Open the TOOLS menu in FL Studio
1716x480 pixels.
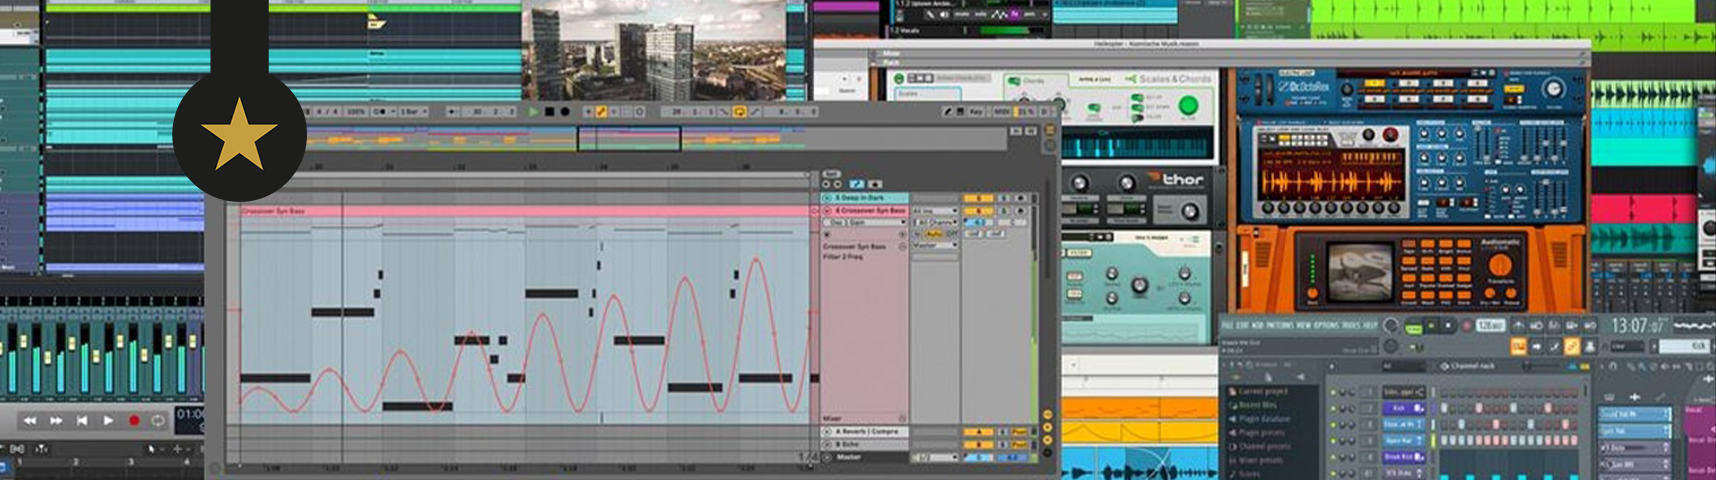(x=1349, y=325)
